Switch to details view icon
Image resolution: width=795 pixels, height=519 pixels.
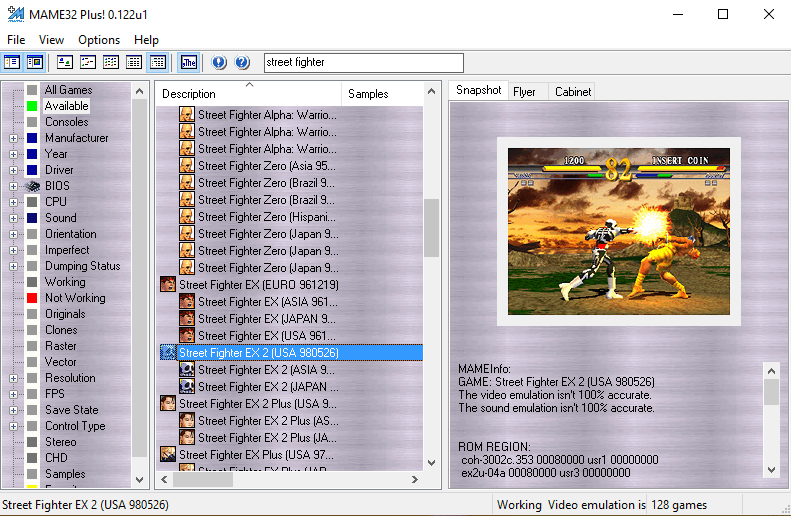coord(134,62)
